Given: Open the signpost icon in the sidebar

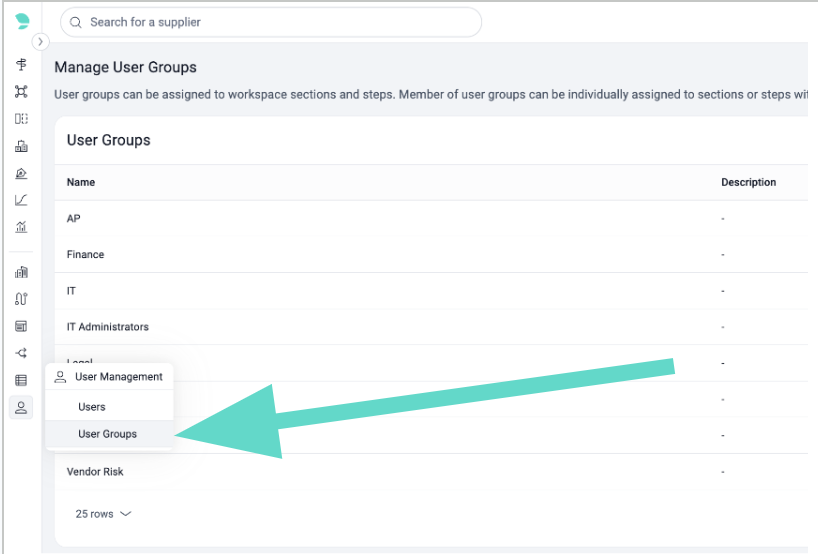Looking at the screenshot, I should click(21, 65).
